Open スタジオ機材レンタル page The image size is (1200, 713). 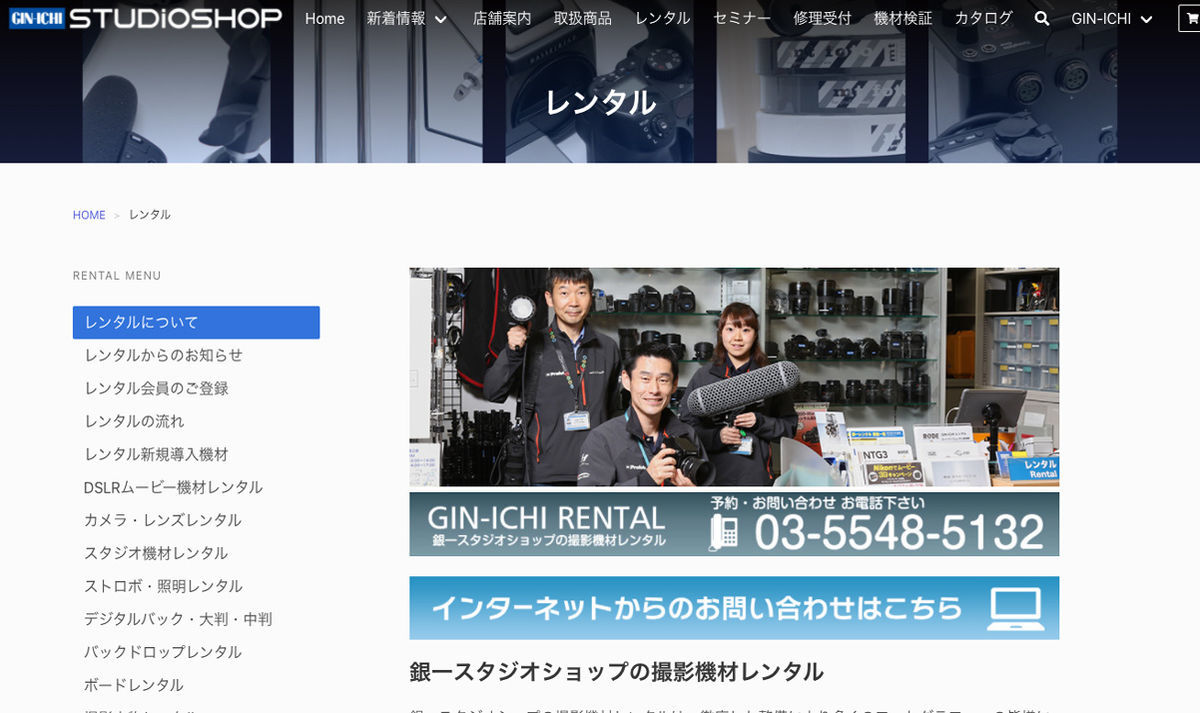pyautogui.click(x=156, y=553)
